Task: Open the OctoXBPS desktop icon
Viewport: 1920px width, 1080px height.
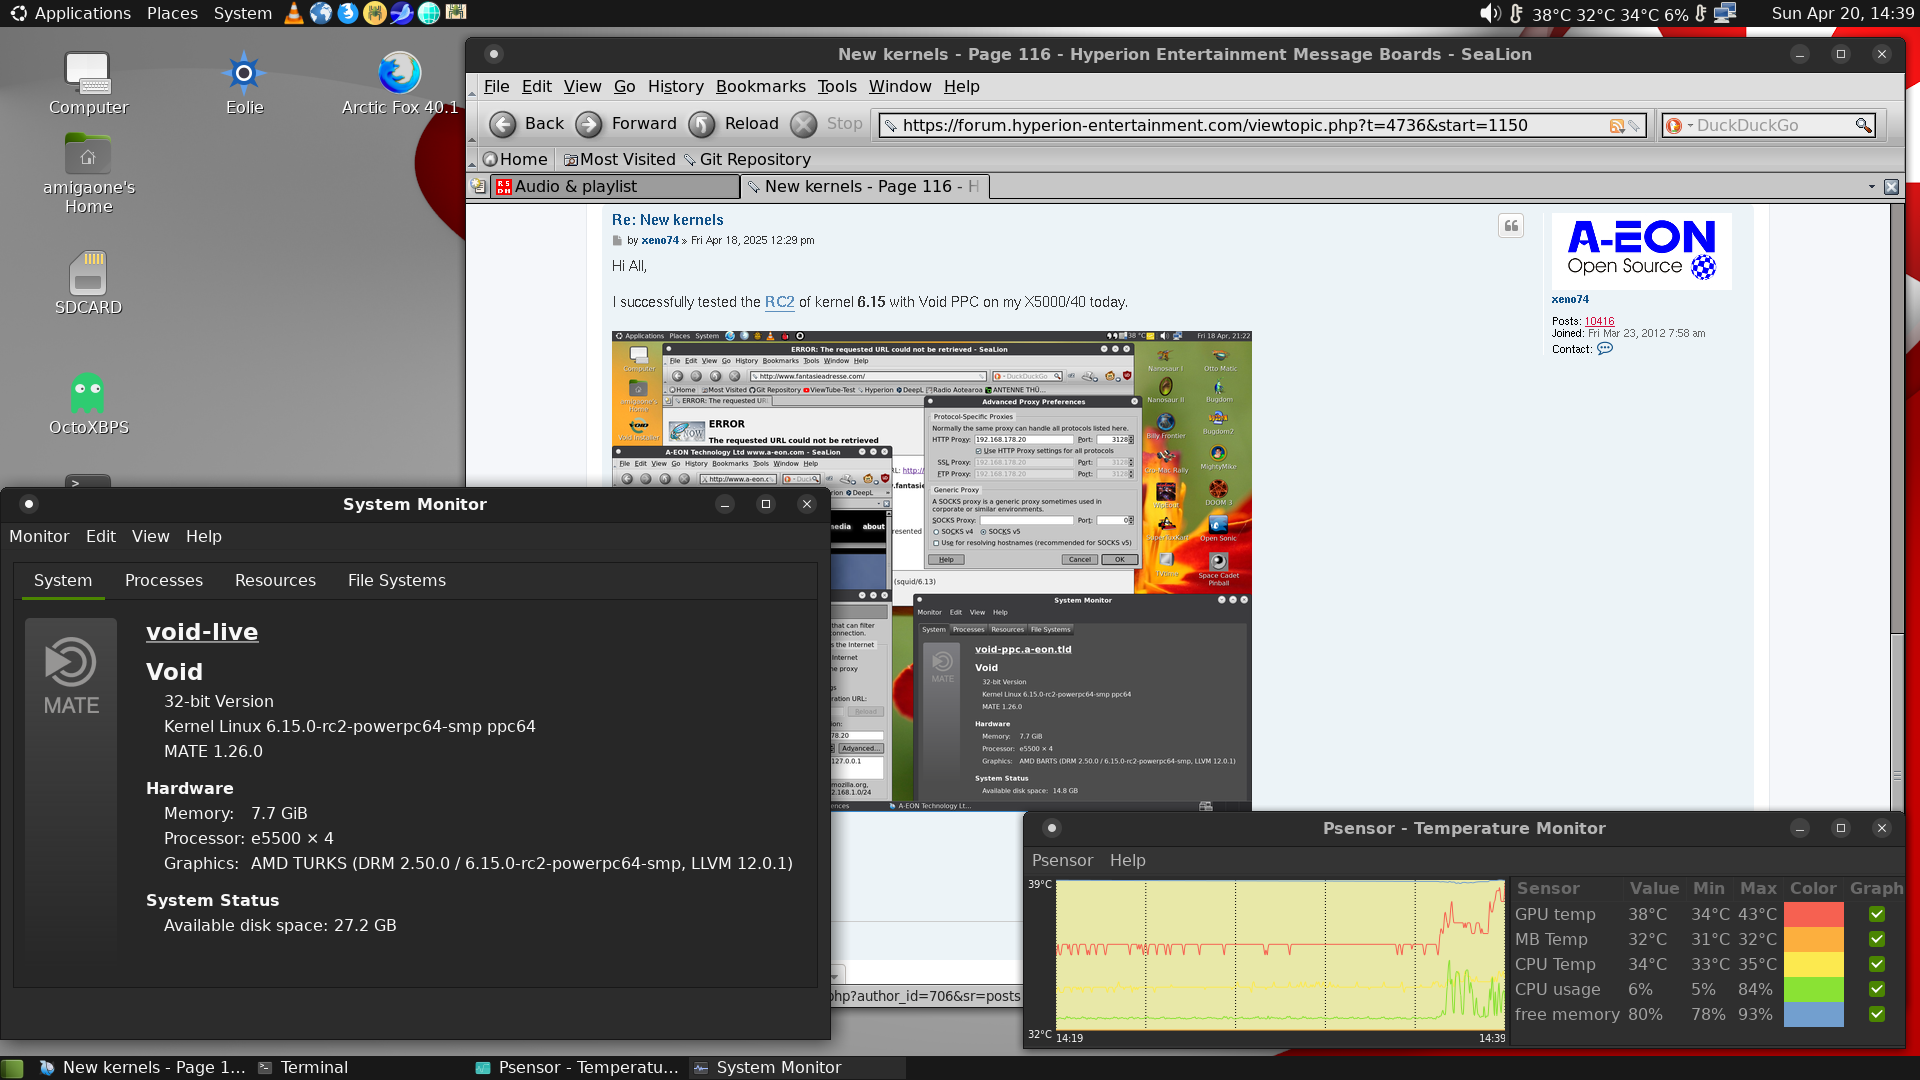Action: tap(88, 395)
